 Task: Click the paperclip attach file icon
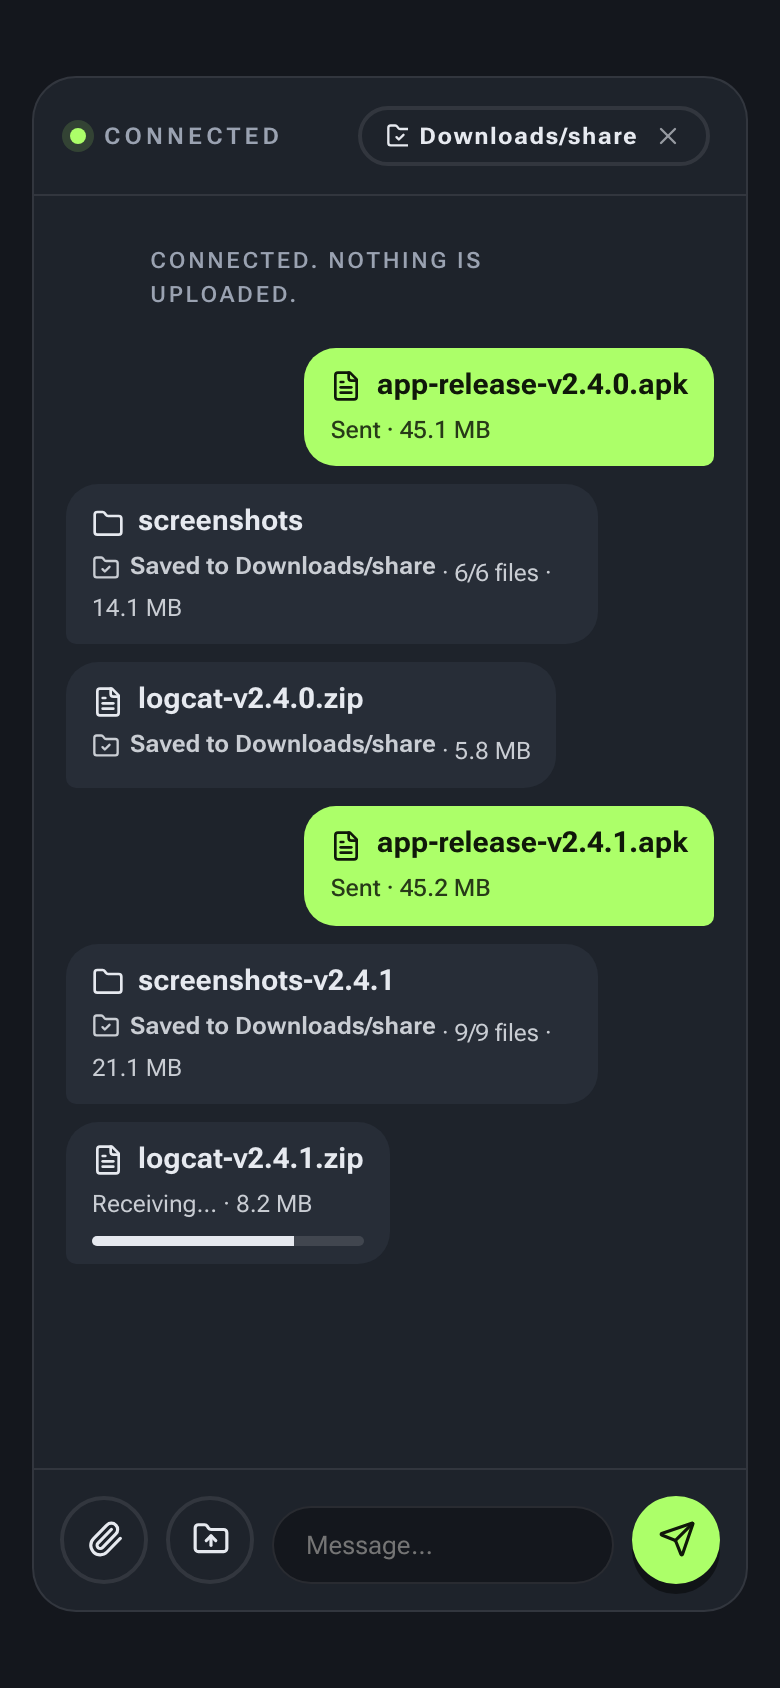pos(104,1540)
